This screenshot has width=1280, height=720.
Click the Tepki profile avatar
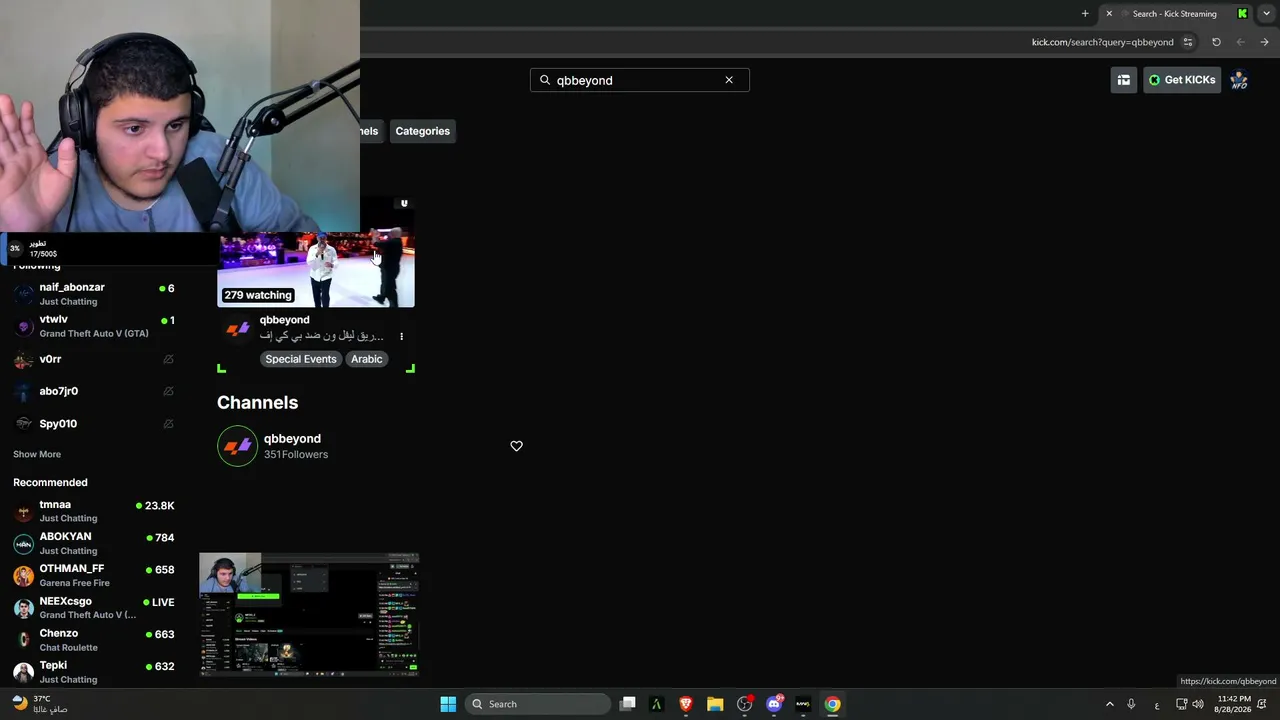tap(23, 671)
